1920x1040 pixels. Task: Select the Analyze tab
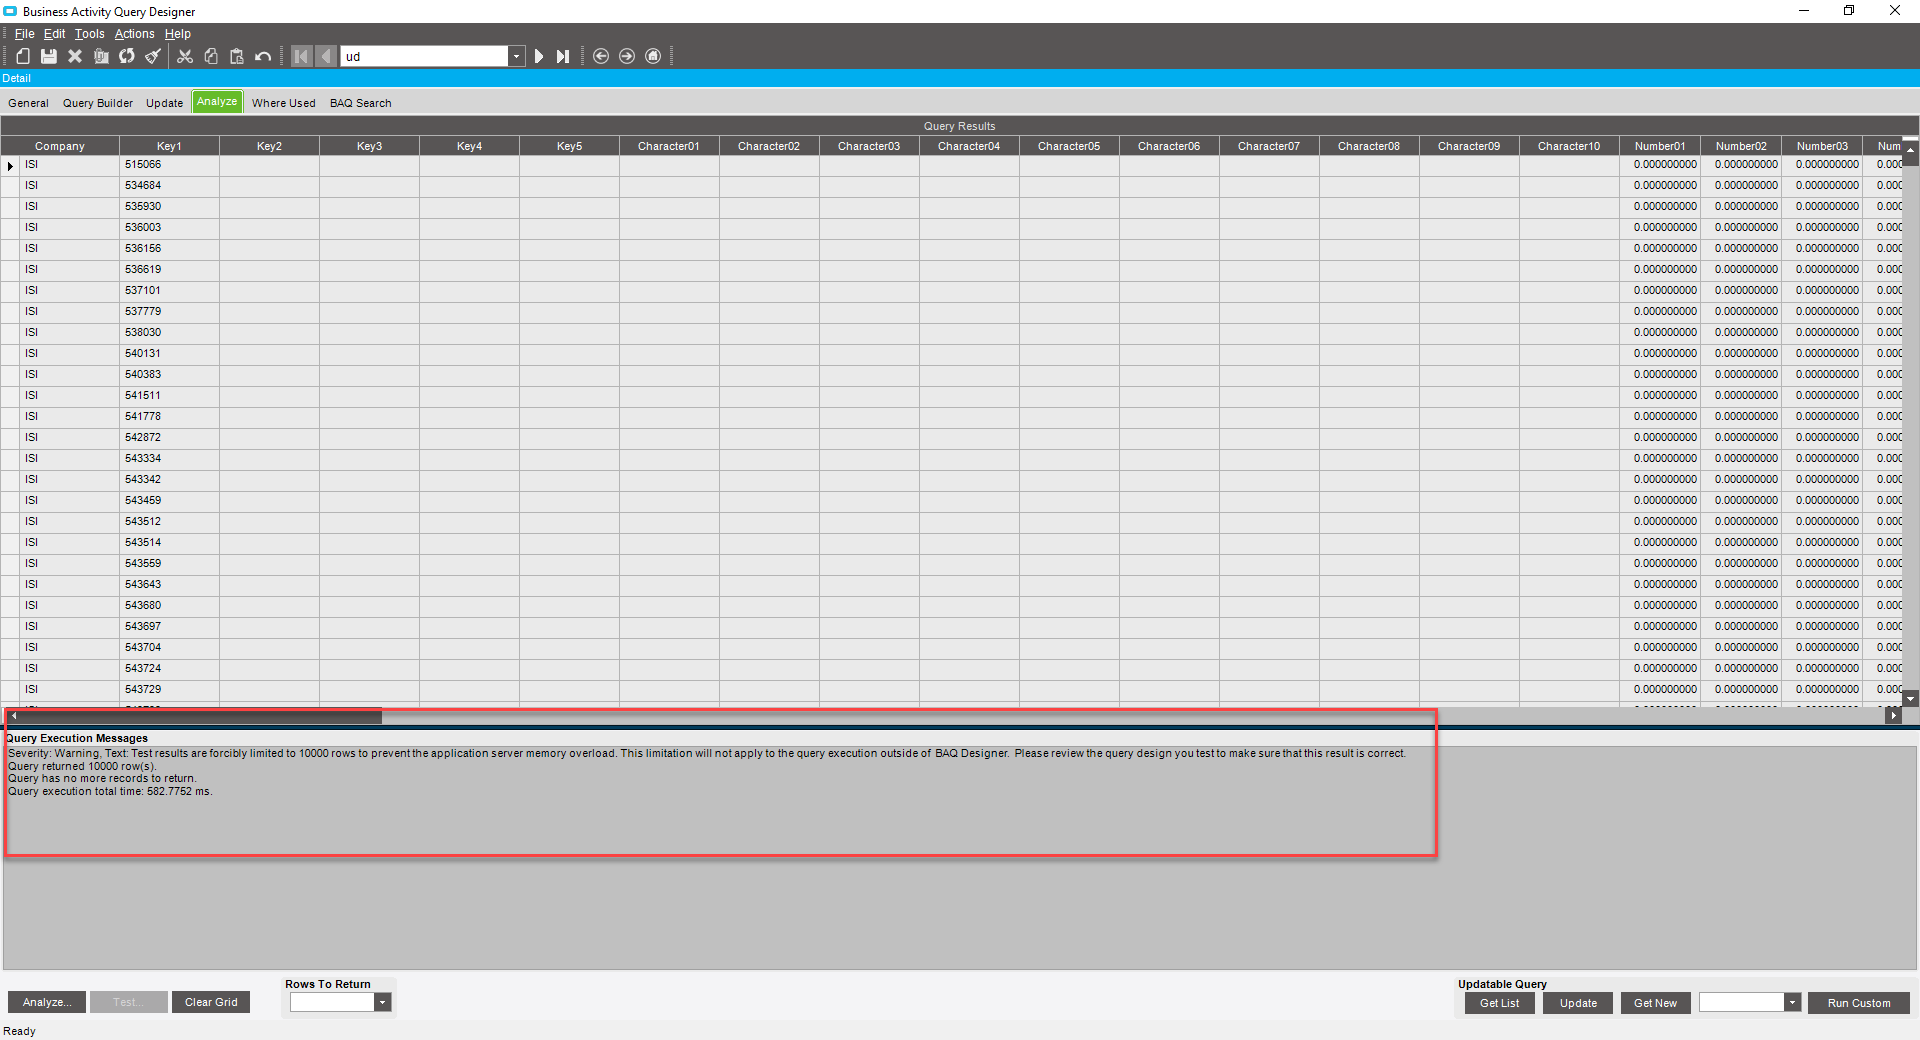pyautogui.click(x=217, y=102)
